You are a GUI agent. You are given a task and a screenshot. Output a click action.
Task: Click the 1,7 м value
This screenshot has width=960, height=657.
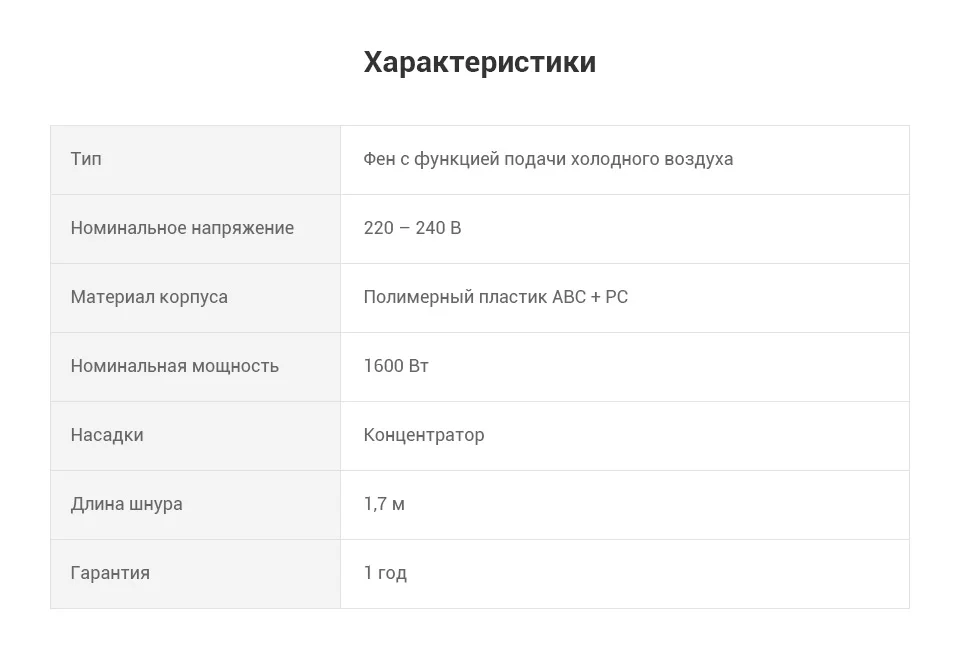pos(384,505)
